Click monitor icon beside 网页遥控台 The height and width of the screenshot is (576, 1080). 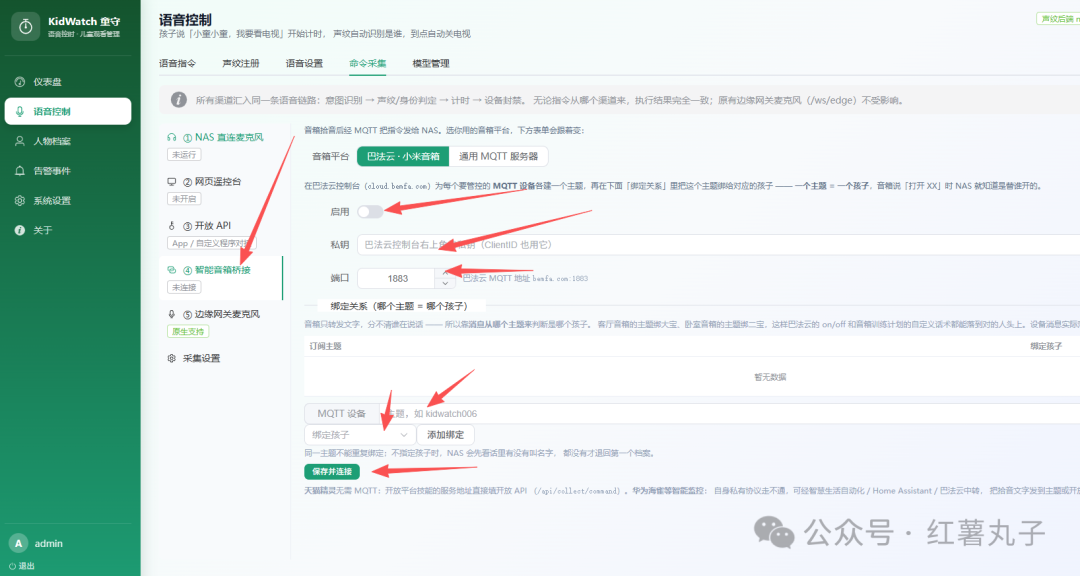172,182
